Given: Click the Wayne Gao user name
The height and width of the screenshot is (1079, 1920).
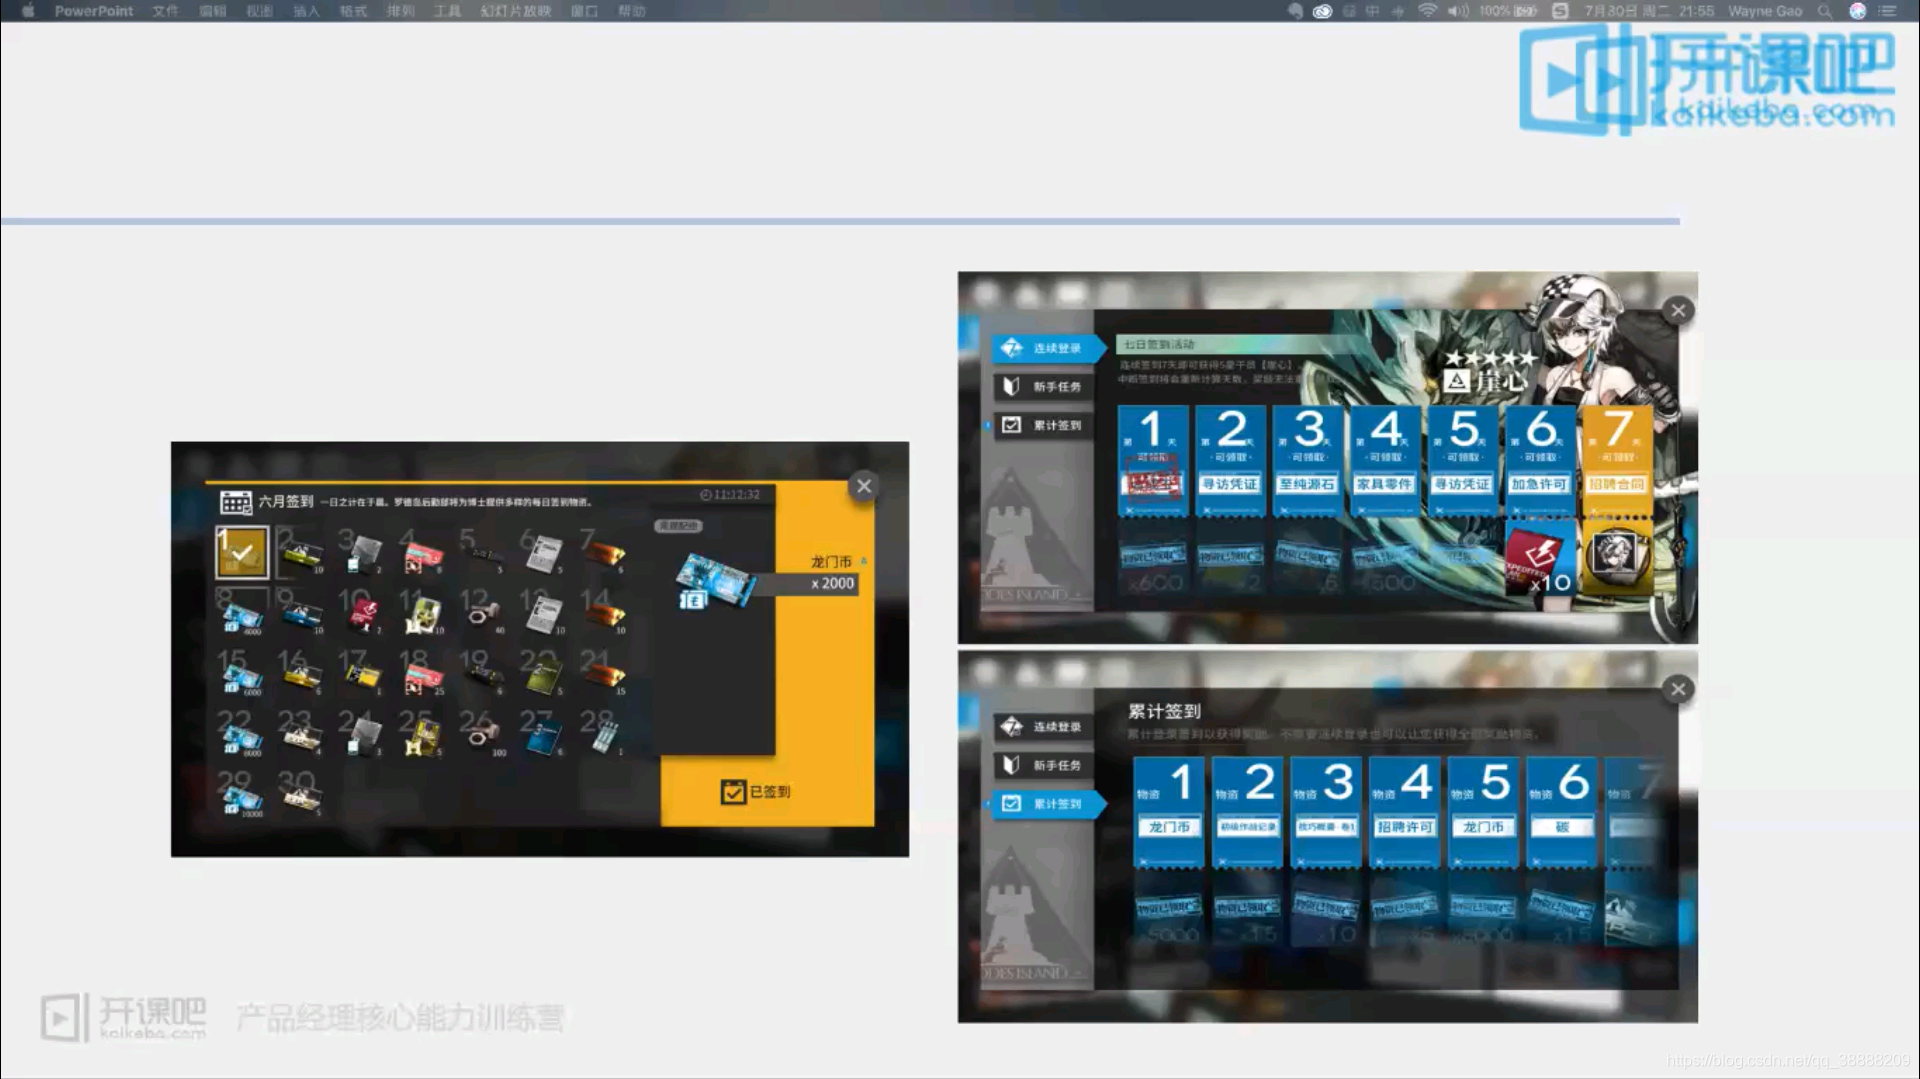Looking at the screenshot, I should 1765,11.
